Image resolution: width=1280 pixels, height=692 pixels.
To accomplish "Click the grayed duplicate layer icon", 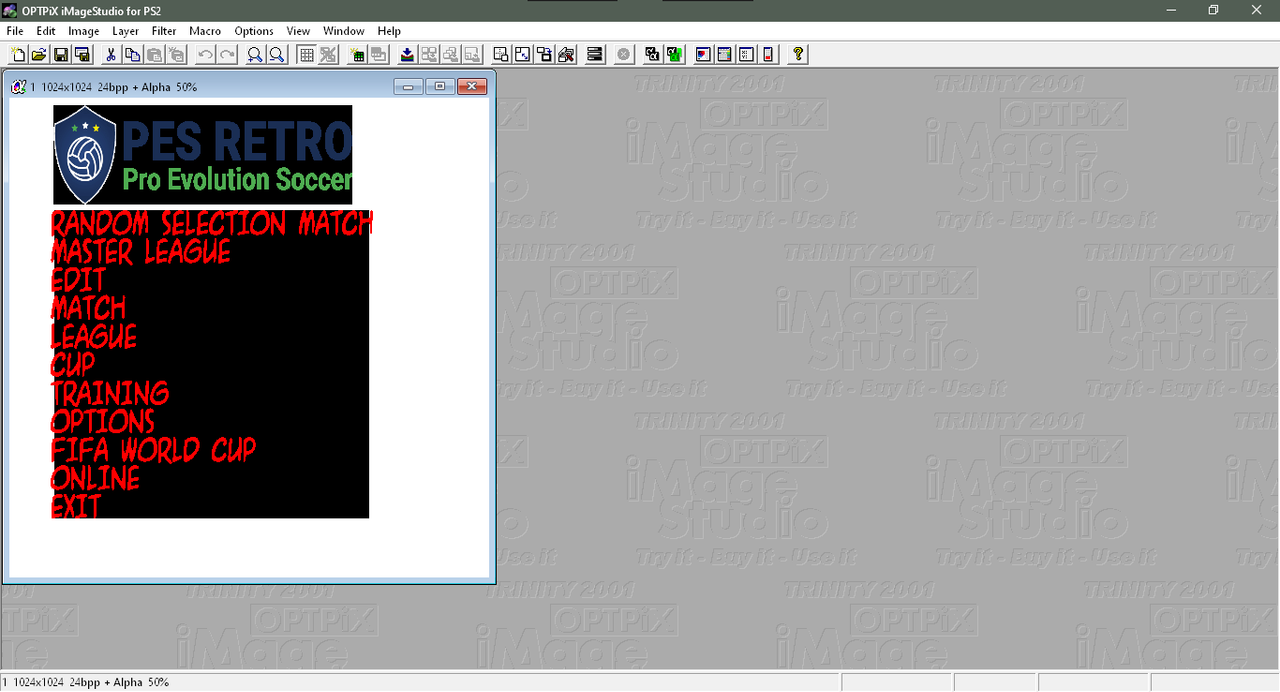I will [379, 55].
